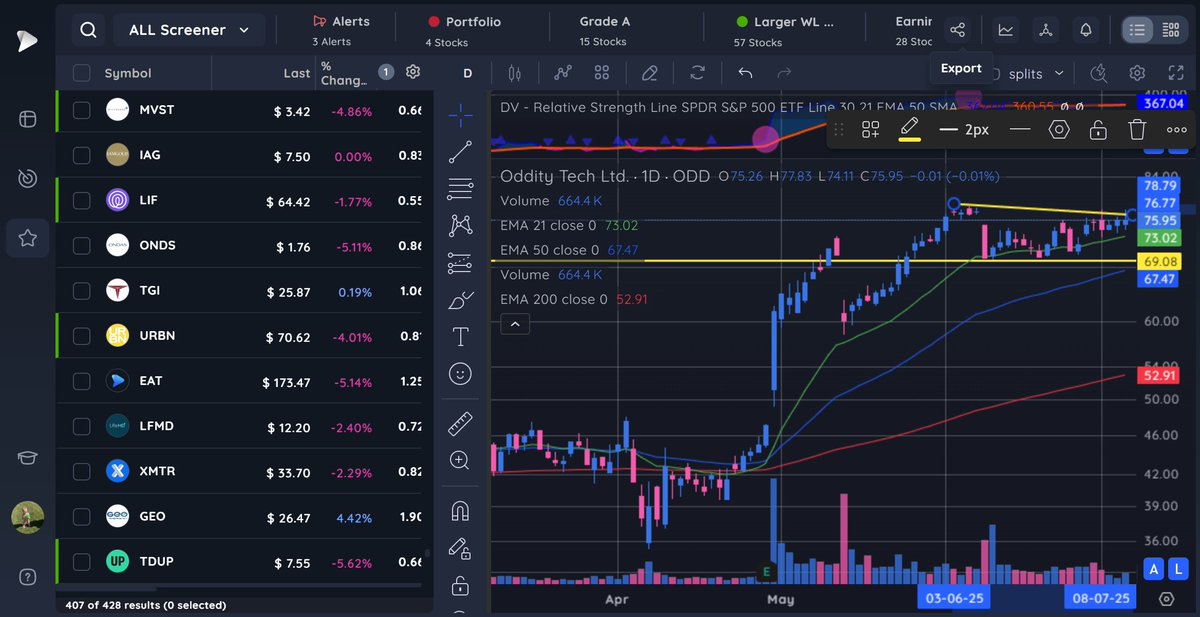Open the line chart view icon
This screenshot has height=617, width=1200.
click(1006, 30)
